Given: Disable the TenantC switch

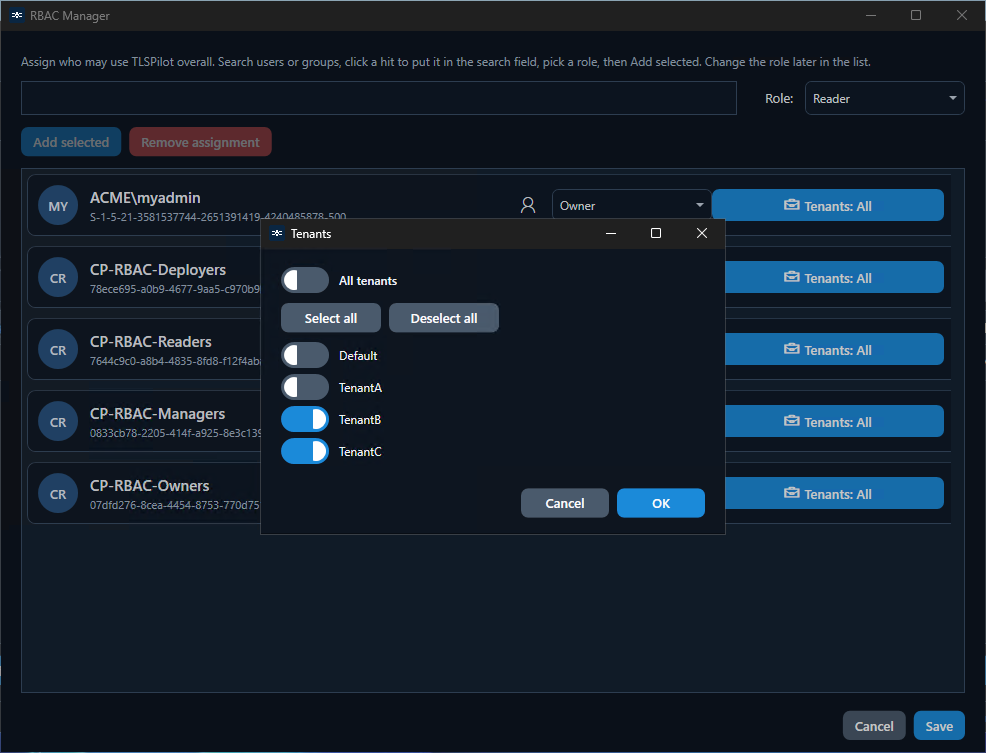Looking at the screenshot, I should [x=305, y=452].
